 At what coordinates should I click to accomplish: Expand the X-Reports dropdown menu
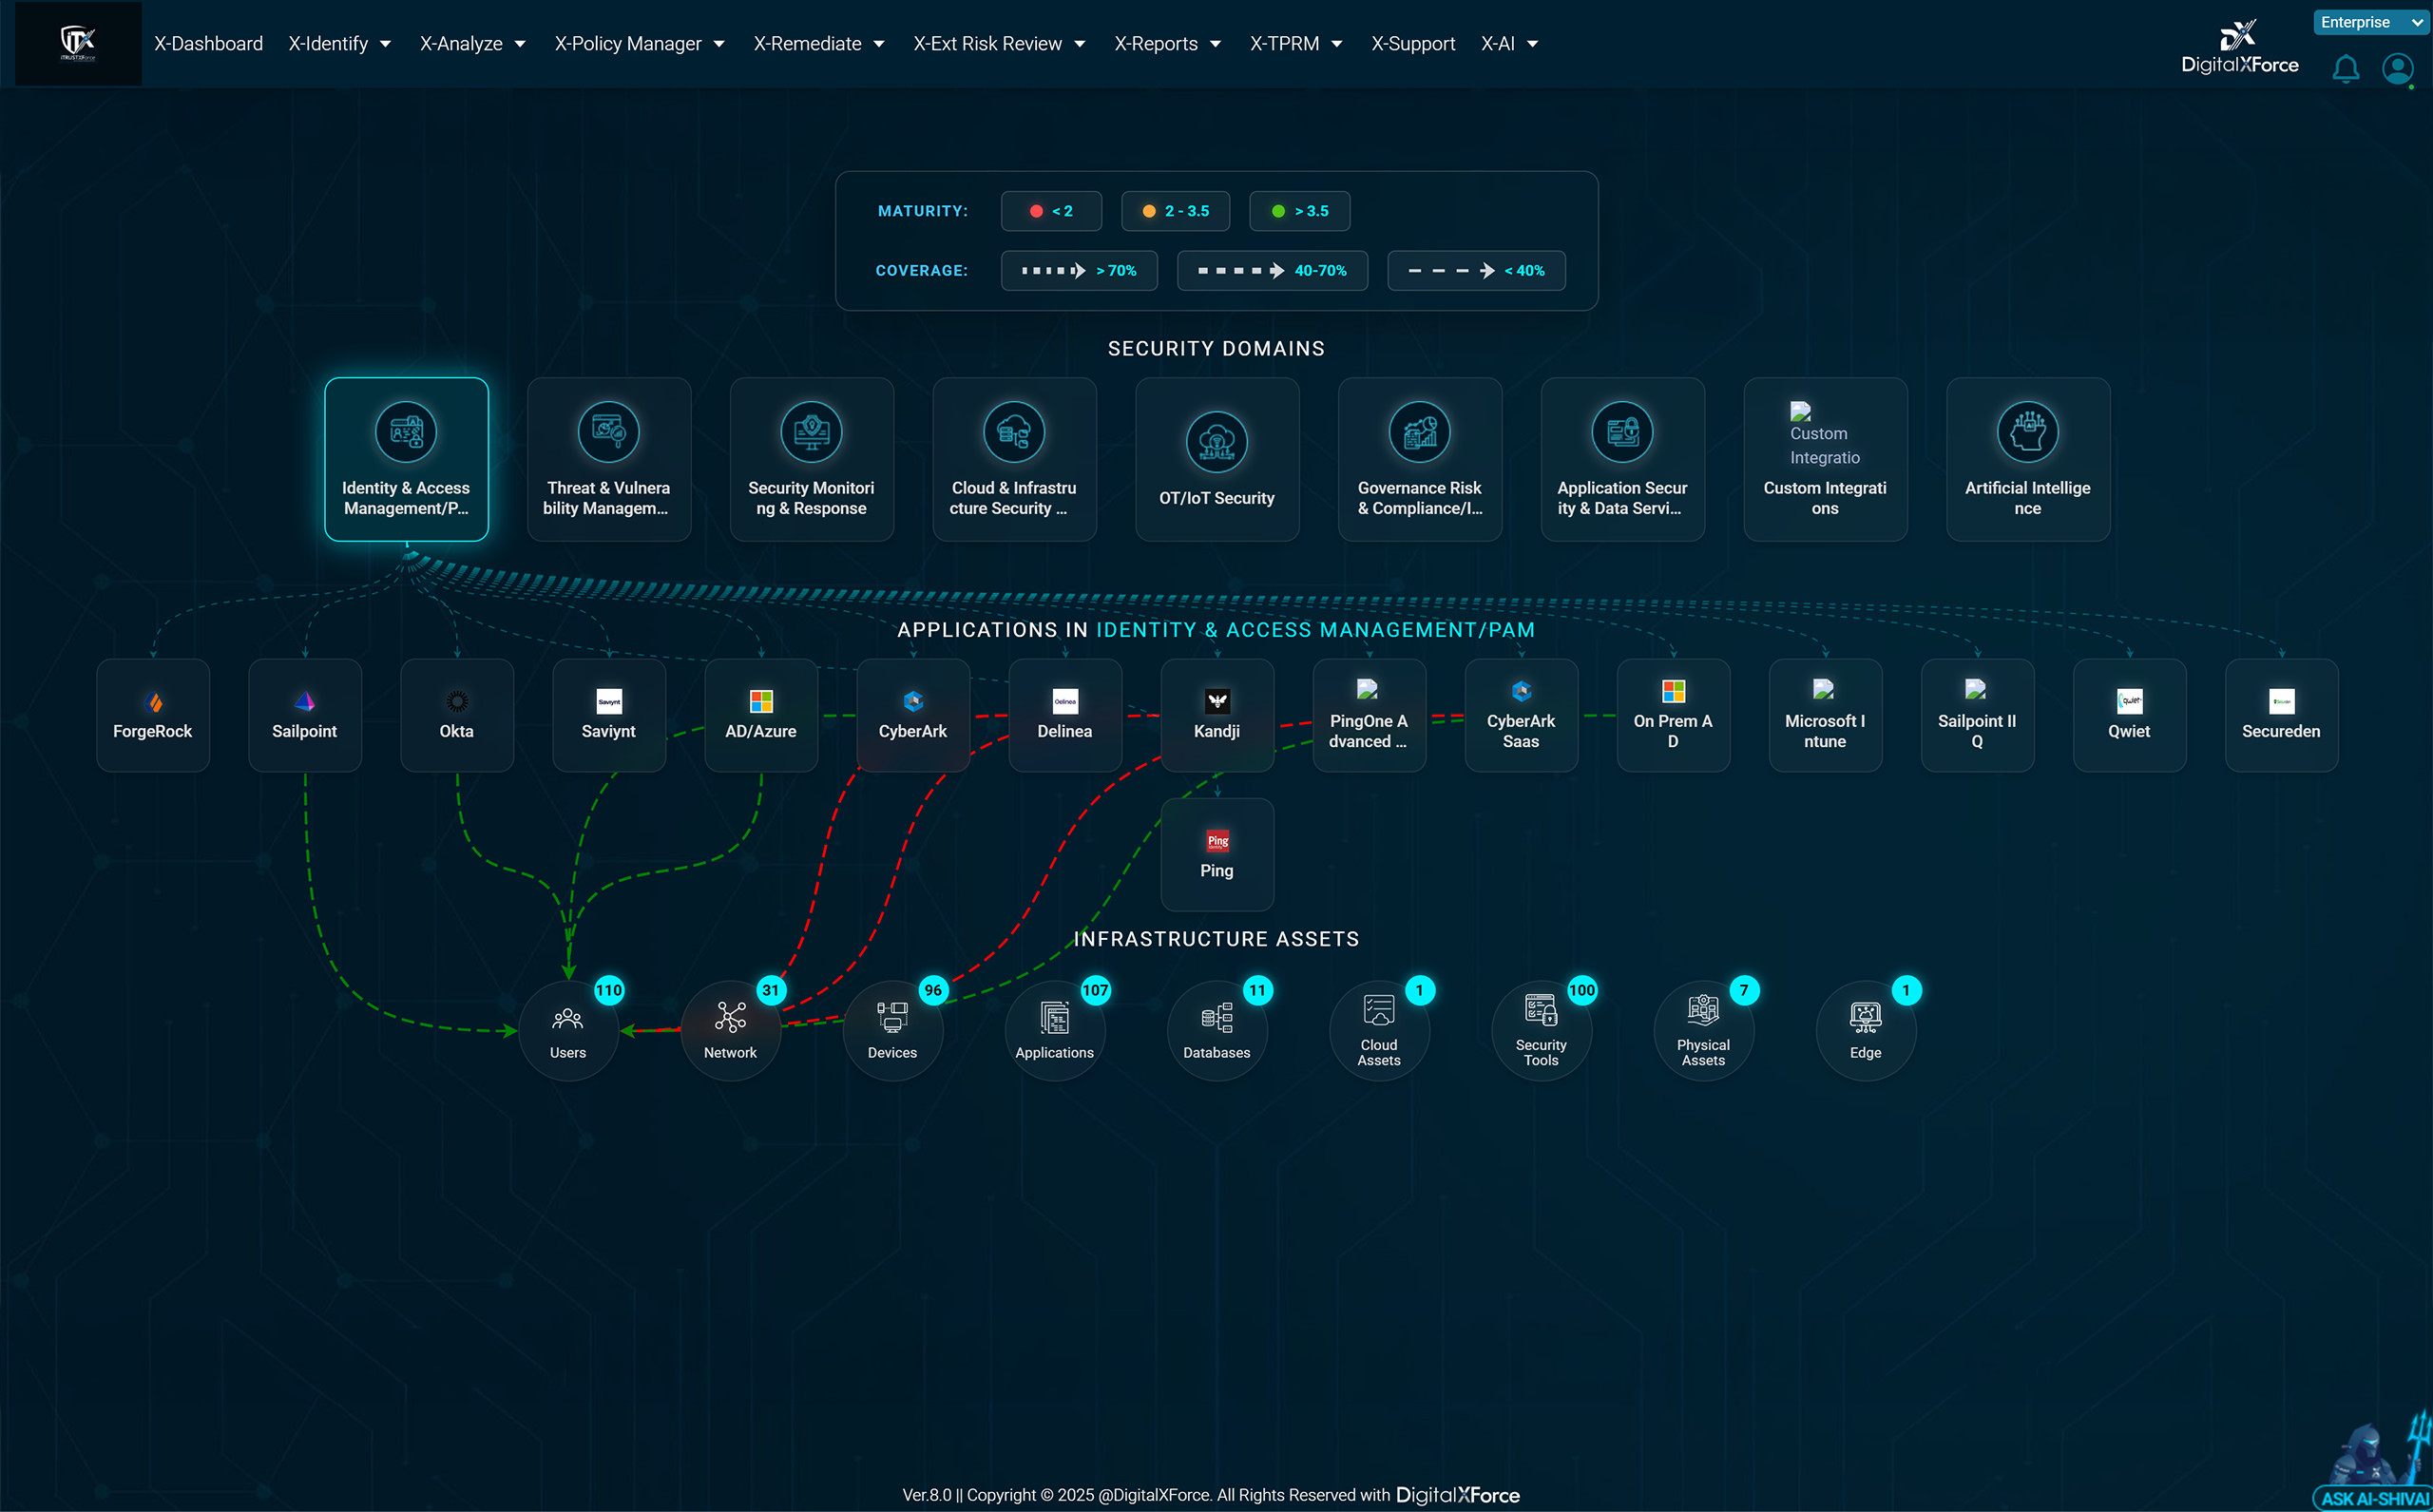[x=1166, y=44]
